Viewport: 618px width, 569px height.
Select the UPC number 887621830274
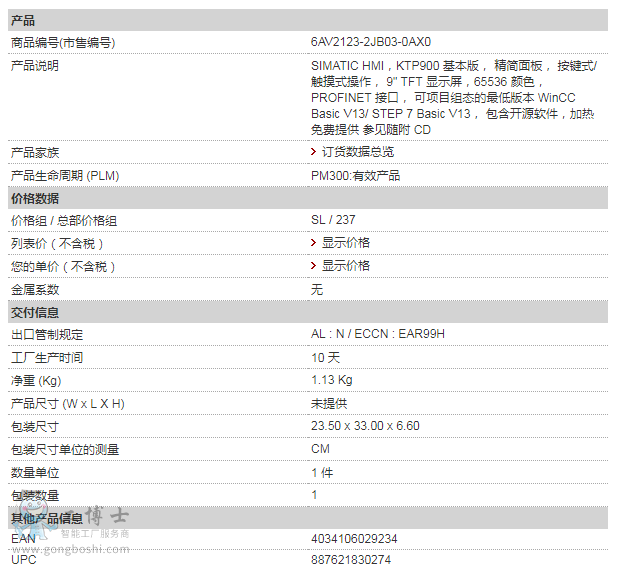351,560
